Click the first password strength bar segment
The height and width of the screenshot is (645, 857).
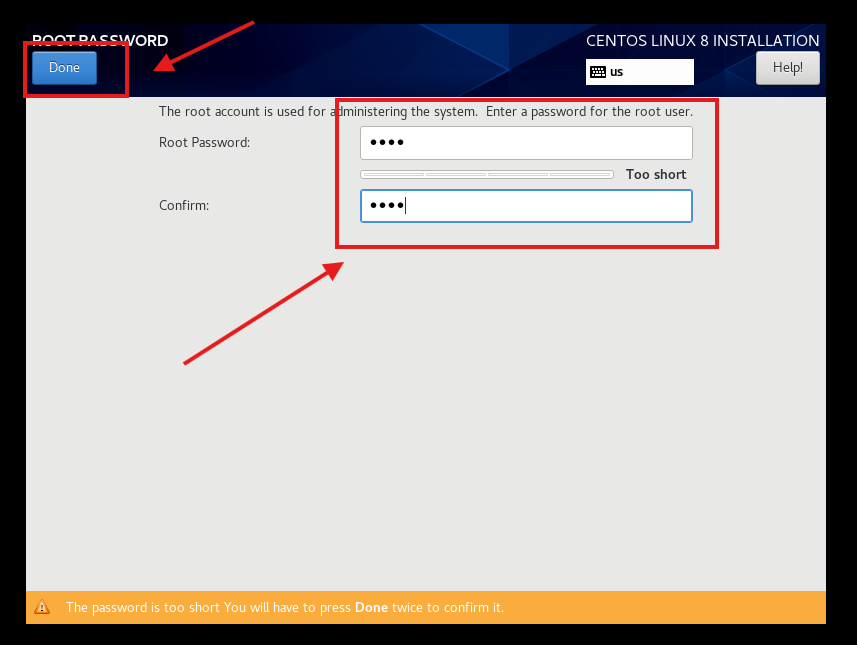click(x=393, y=175)
